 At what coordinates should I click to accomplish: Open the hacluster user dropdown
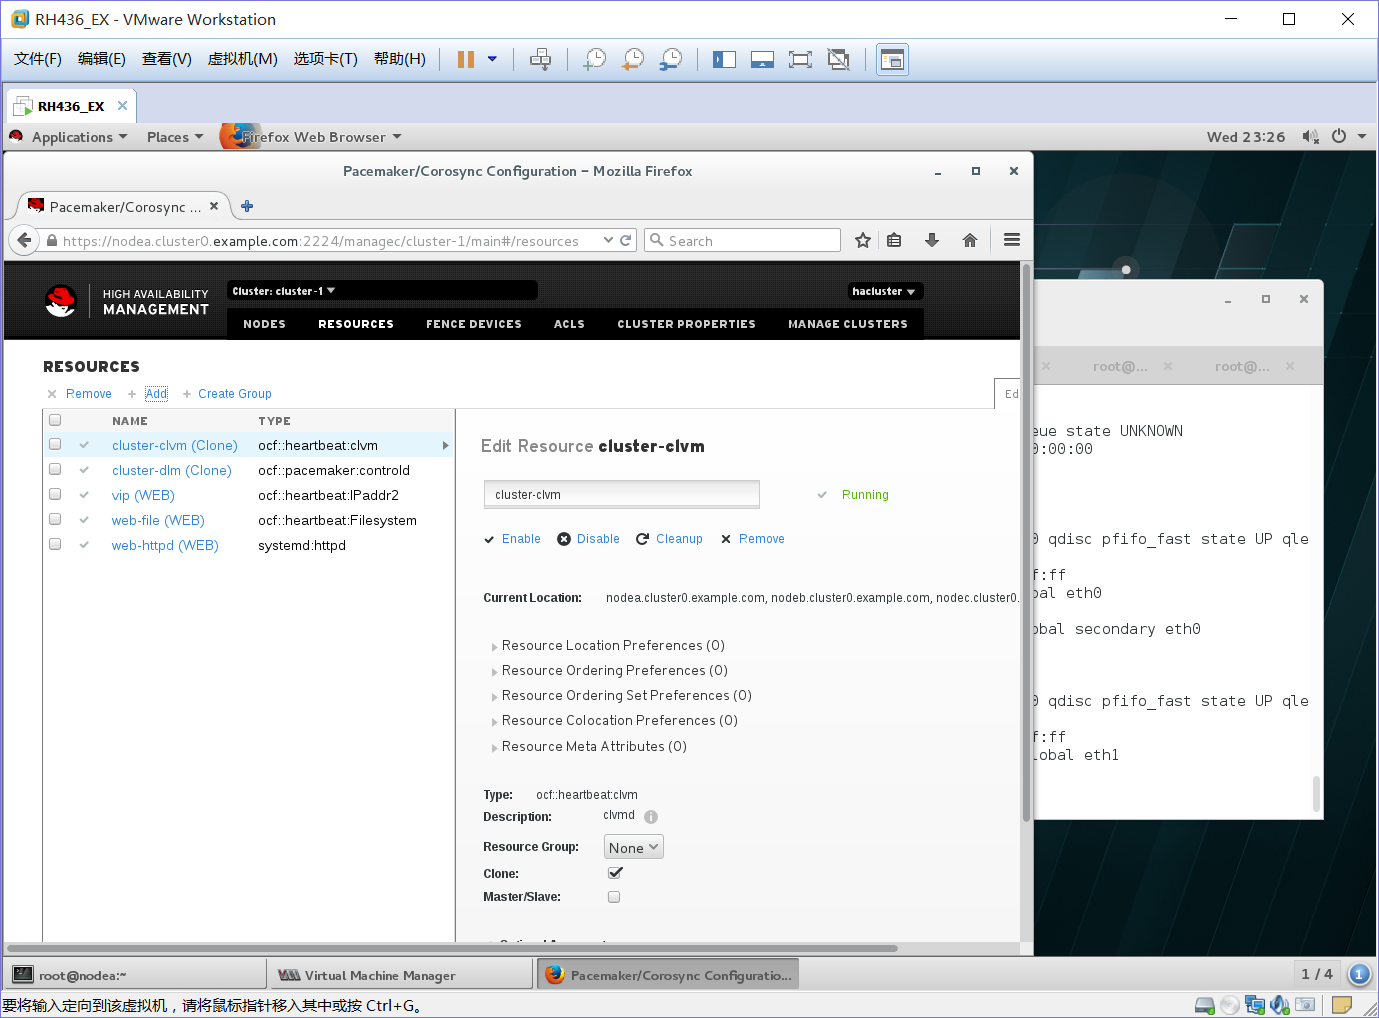(x=885, y=291)
